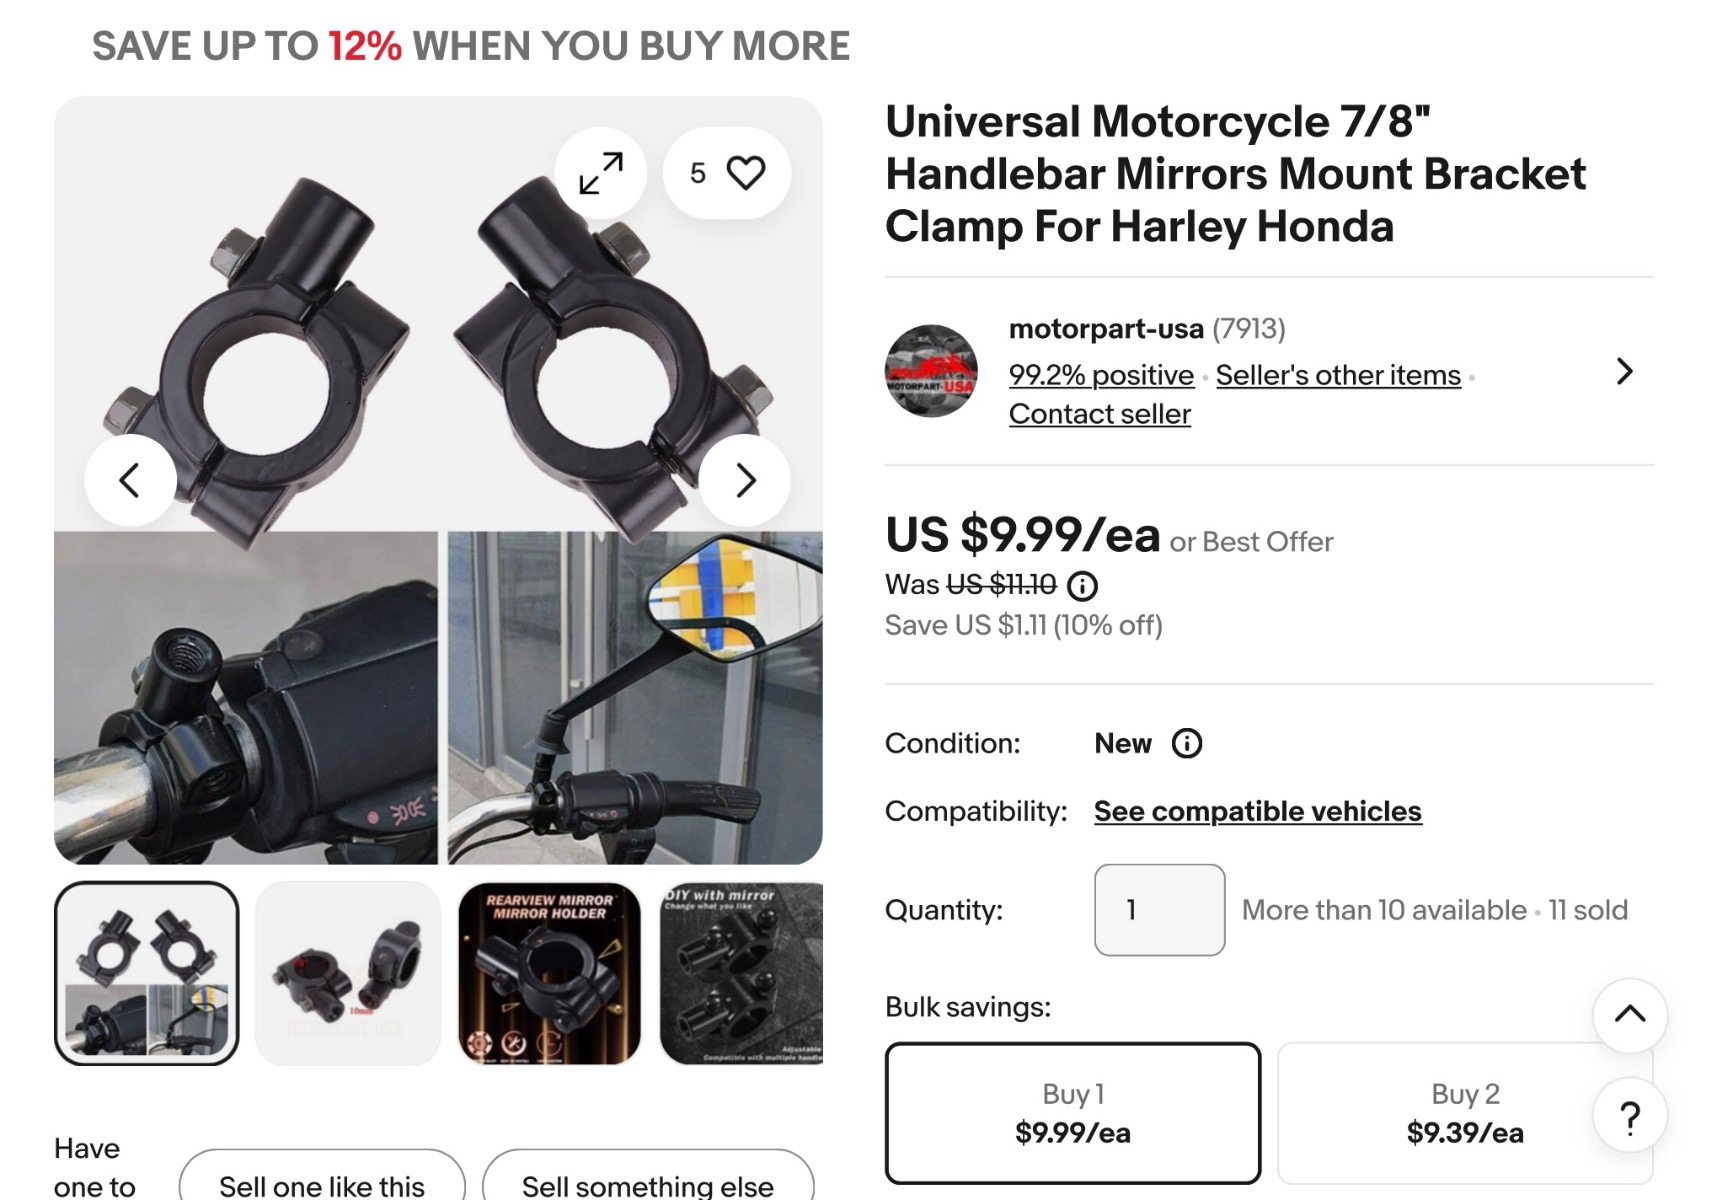Select the Buy 1 $9.99/ea bulk option
This screenshot has width=1717, height=1200.
[1073, 1113]
